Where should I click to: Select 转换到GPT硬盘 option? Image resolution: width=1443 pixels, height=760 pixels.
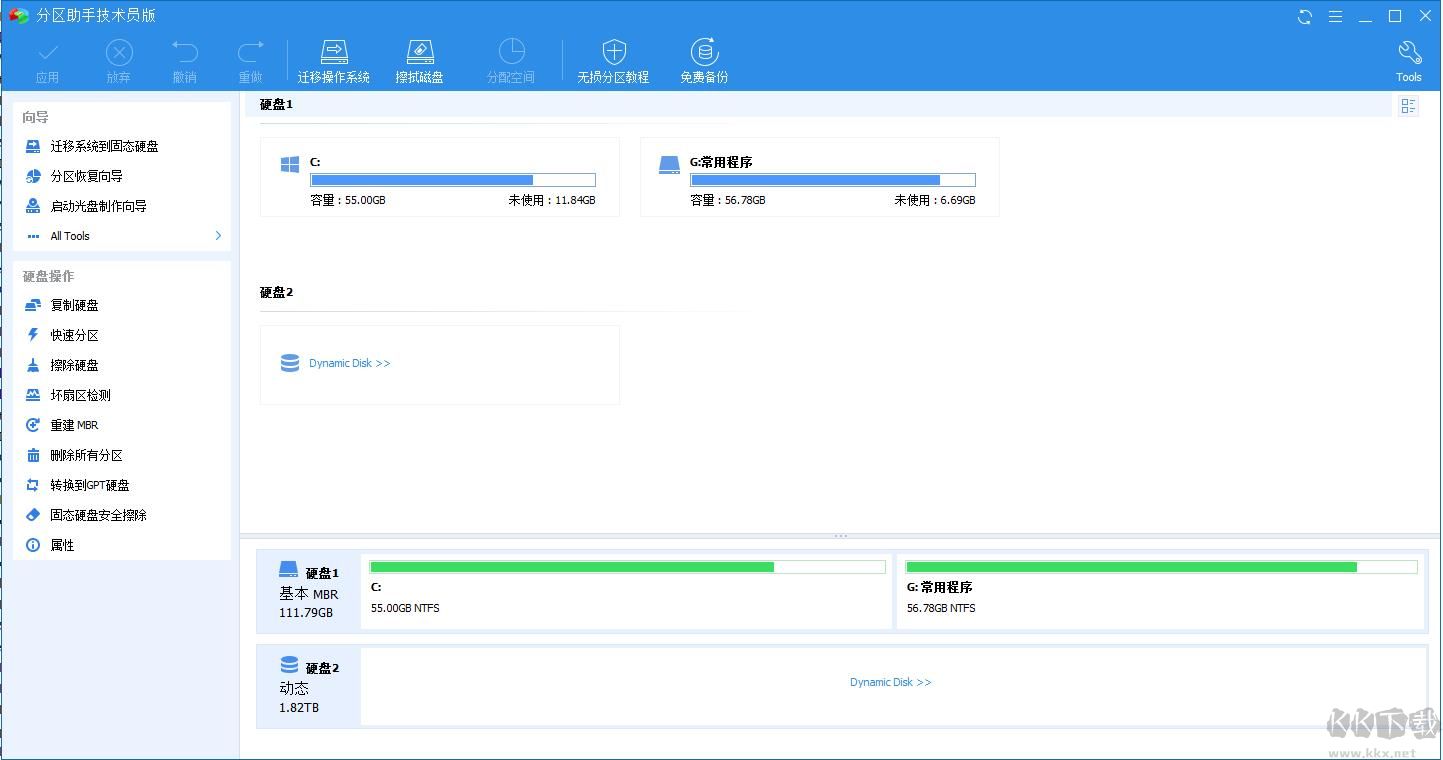point(89,485)
